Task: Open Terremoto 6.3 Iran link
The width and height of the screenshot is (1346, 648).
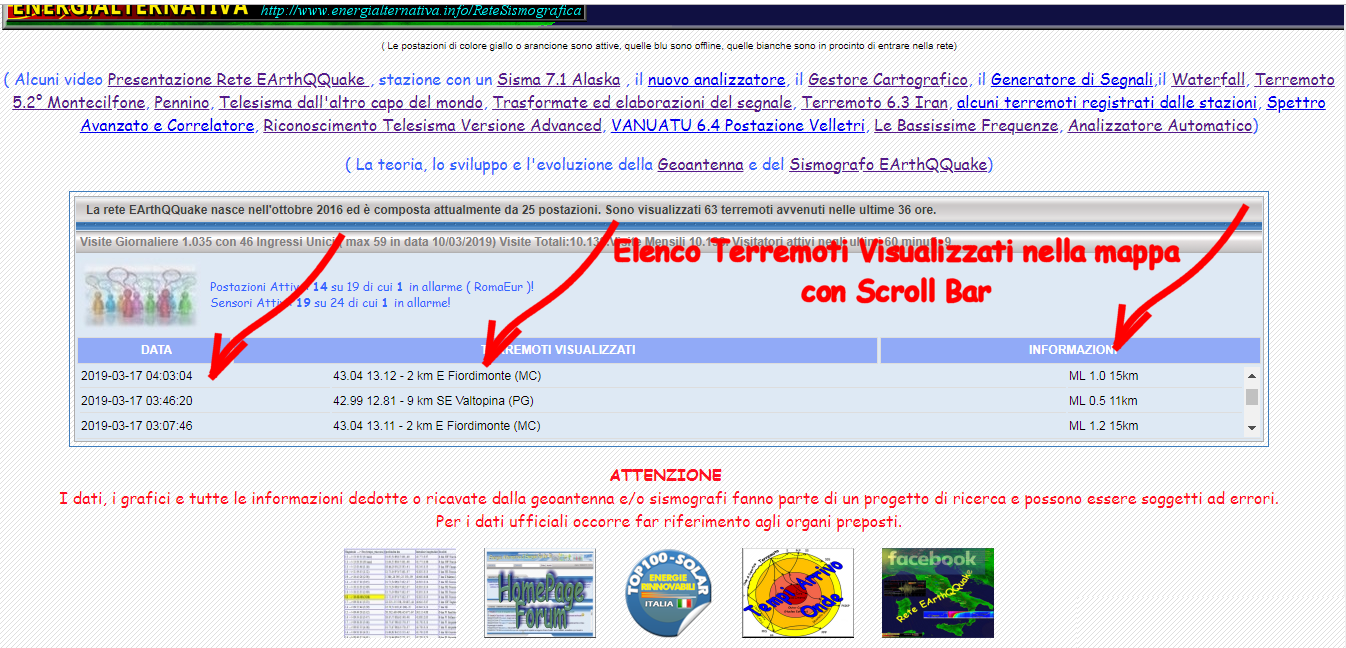Action: (875, 102)
